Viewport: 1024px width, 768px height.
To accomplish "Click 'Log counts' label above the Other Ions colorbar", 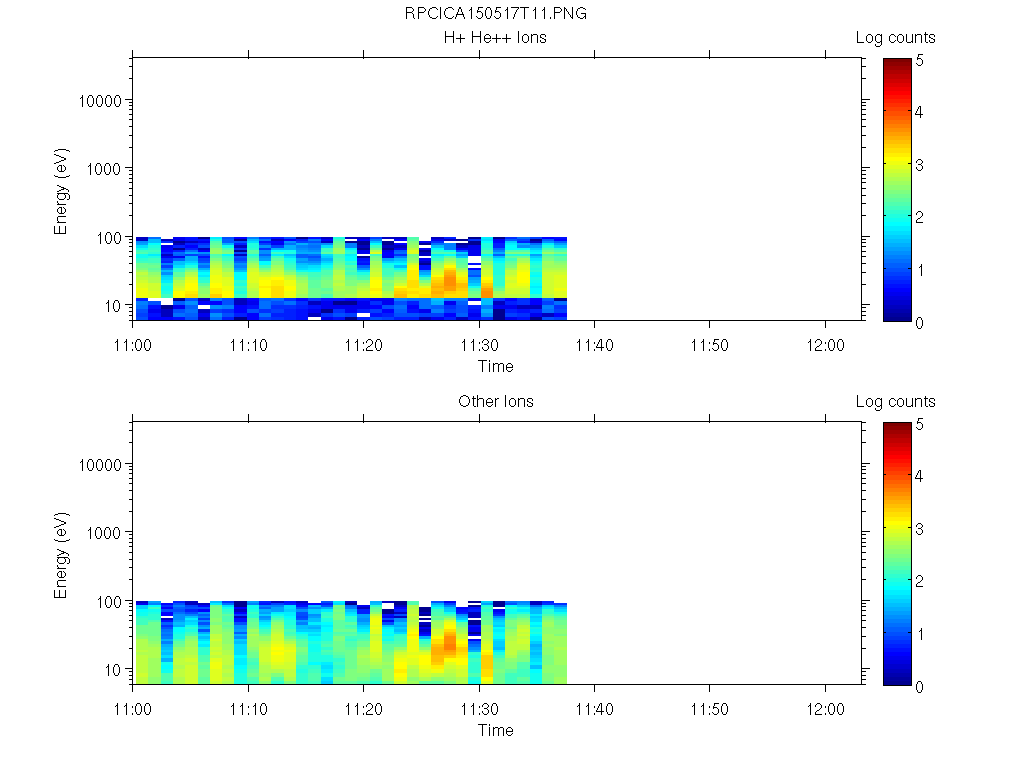I will tap(895, 402).
